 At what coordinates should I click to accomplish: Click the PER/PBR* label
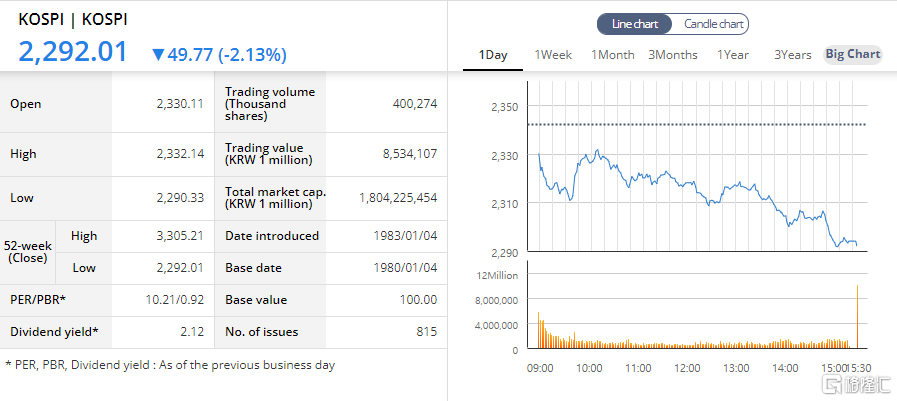pyautogui.click(x=38, y=300)
